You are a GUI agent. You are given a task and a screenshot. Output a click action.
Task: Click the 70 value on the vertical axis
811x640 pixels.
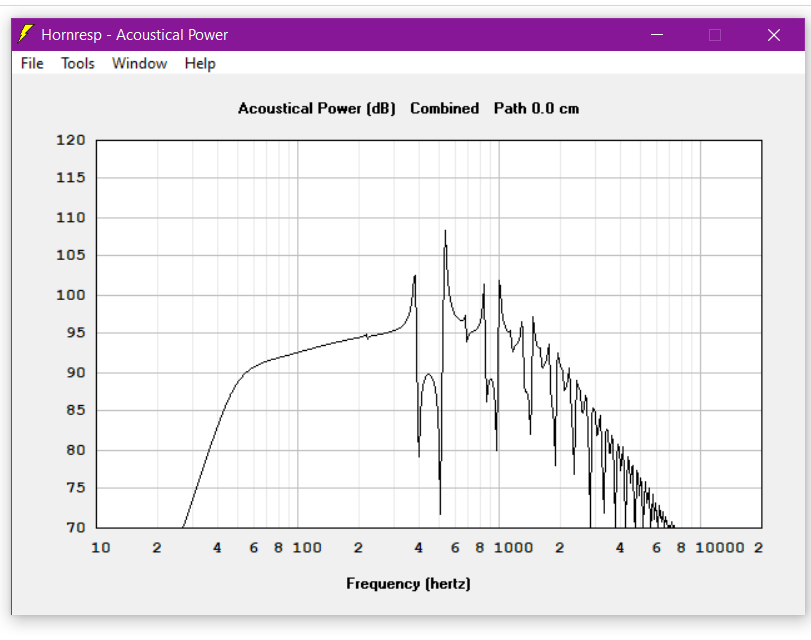(x=76, y=527)
